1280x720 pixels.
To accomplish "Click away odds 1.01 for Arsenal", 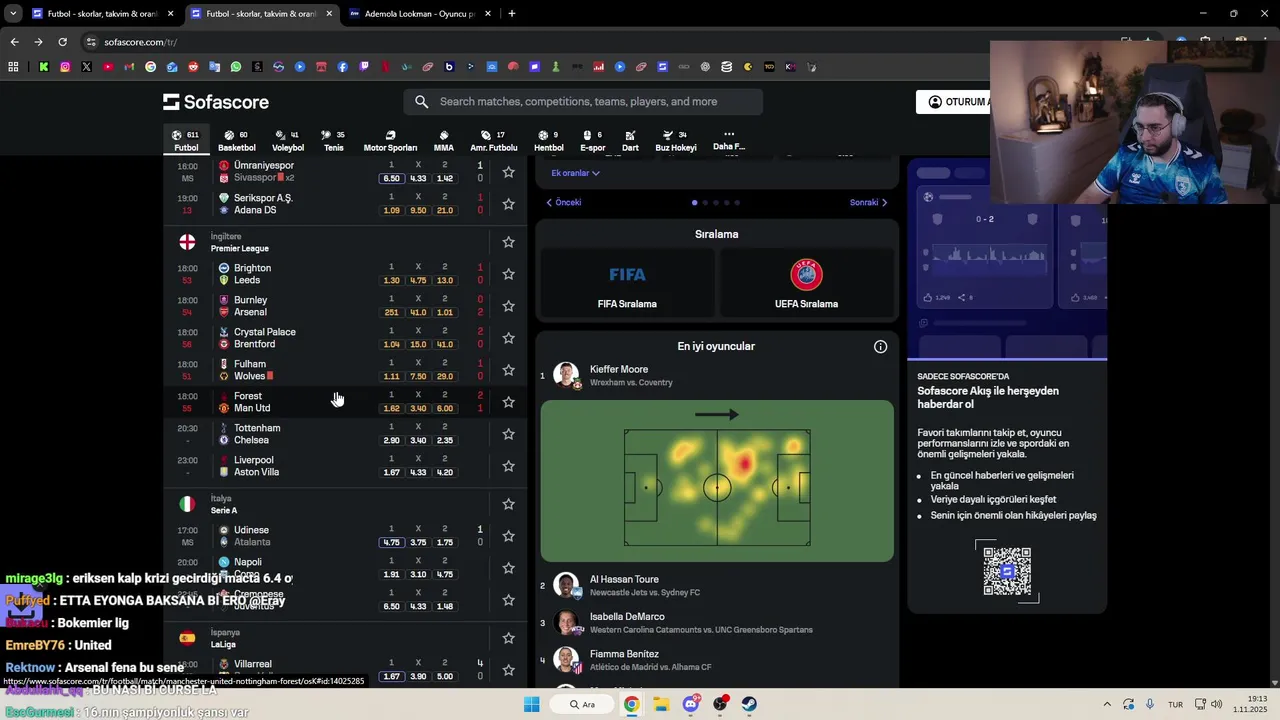I will point(445,313).
